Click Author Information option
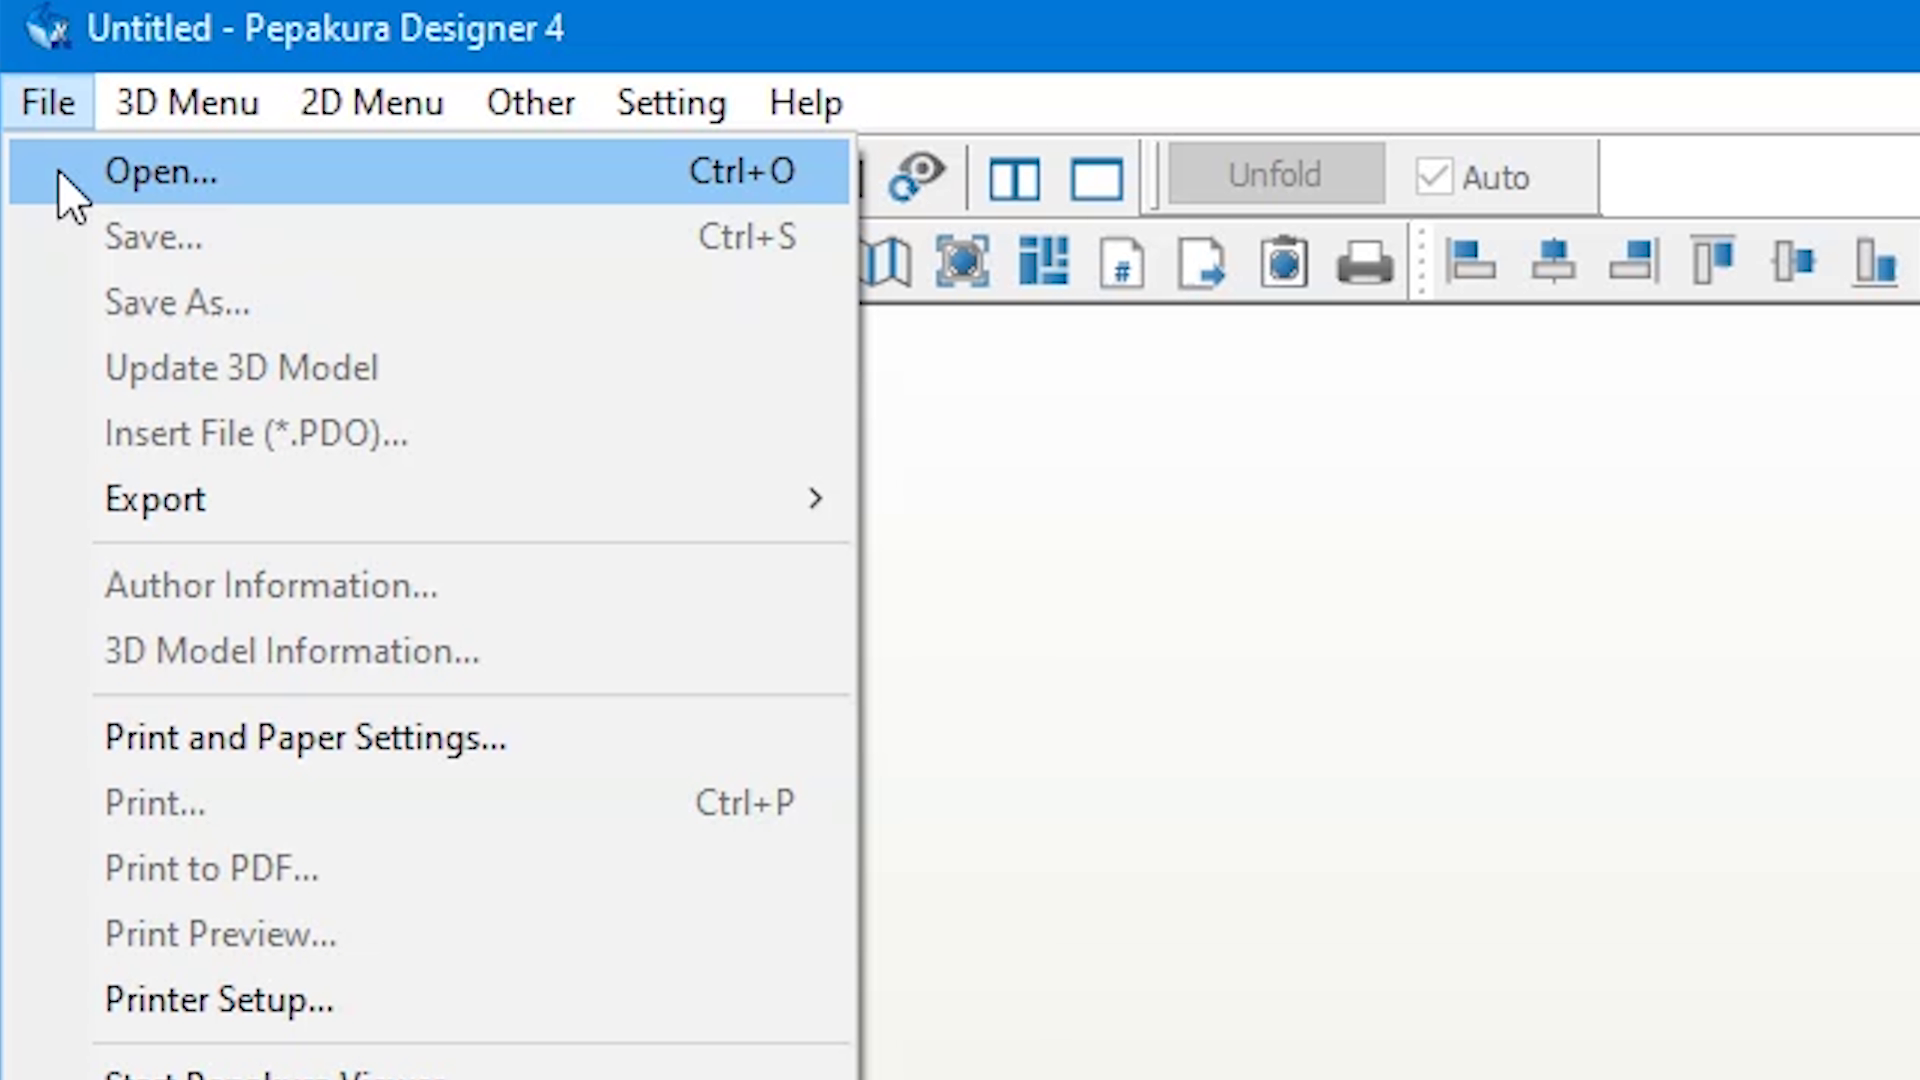The image size is (1920, 1080). (x=272, y=585)
